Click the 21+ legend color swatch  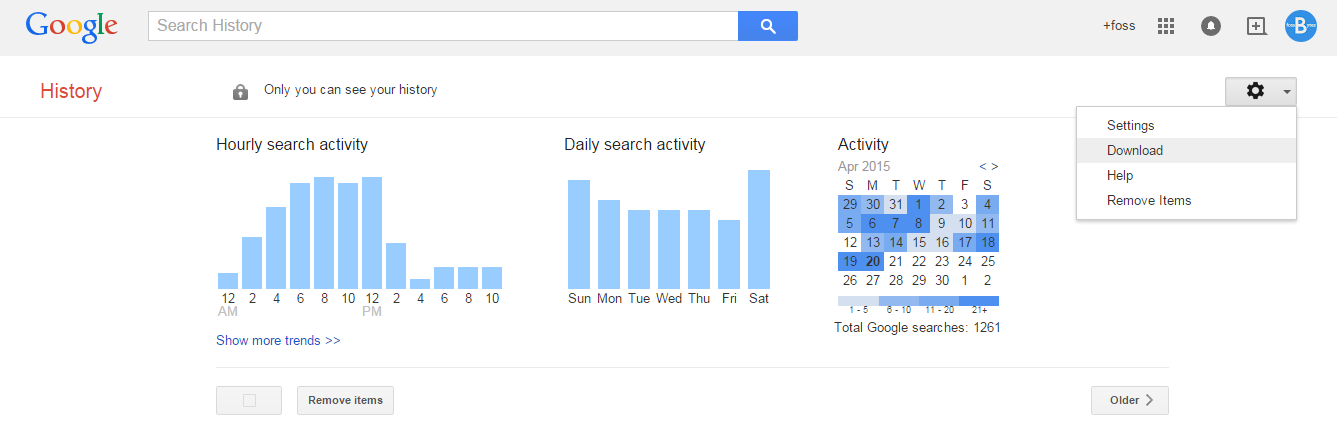978,301
